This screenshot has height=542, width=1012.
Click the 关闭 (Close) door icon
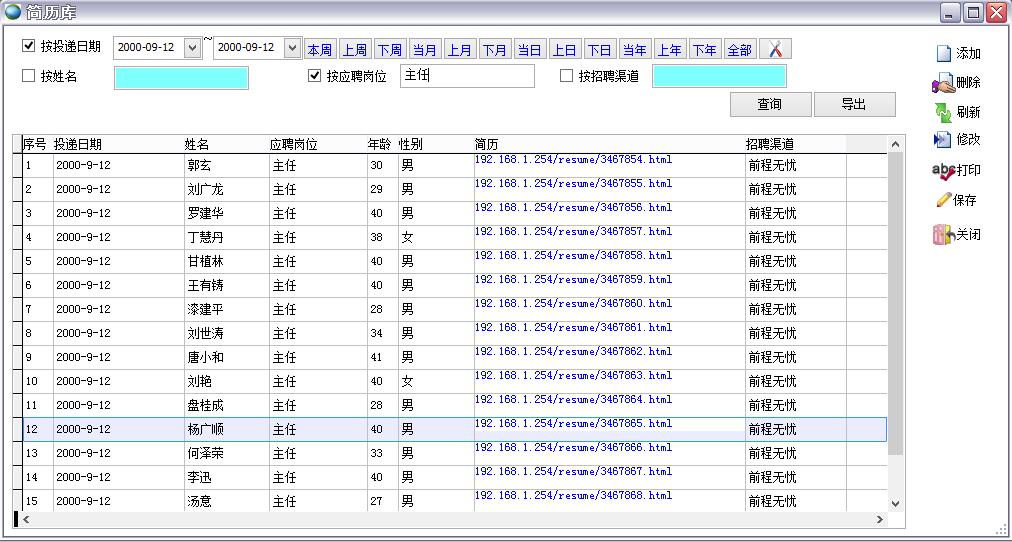[943, 235]
